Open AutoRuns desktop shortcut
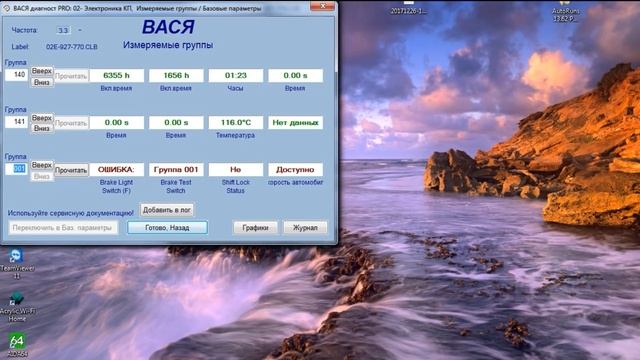Viewport: 640px width, 360px height. click(x=565, y=12)
